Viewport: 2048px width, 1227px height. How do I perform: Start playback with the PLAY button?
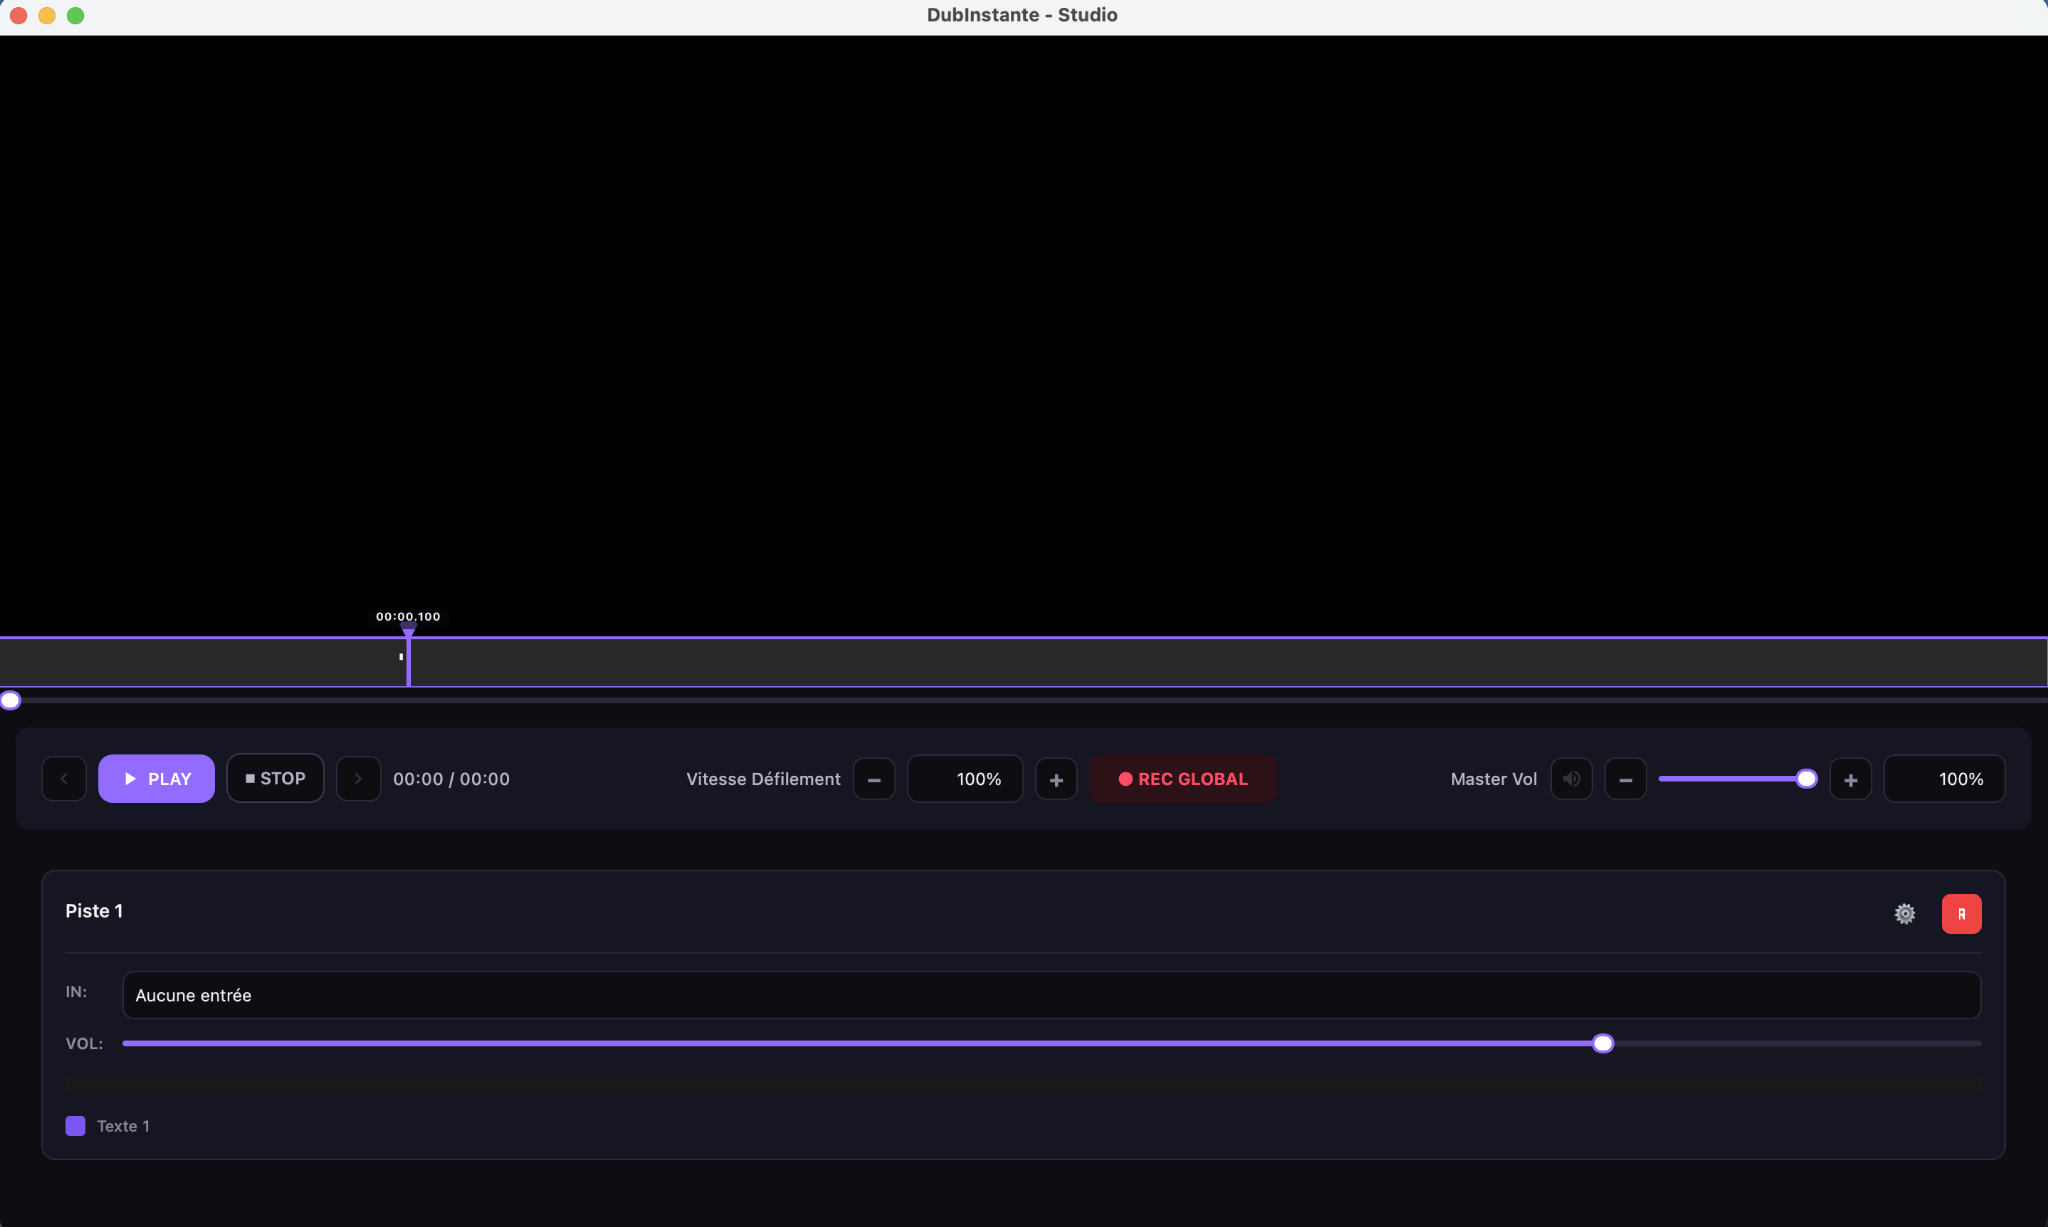156,779
